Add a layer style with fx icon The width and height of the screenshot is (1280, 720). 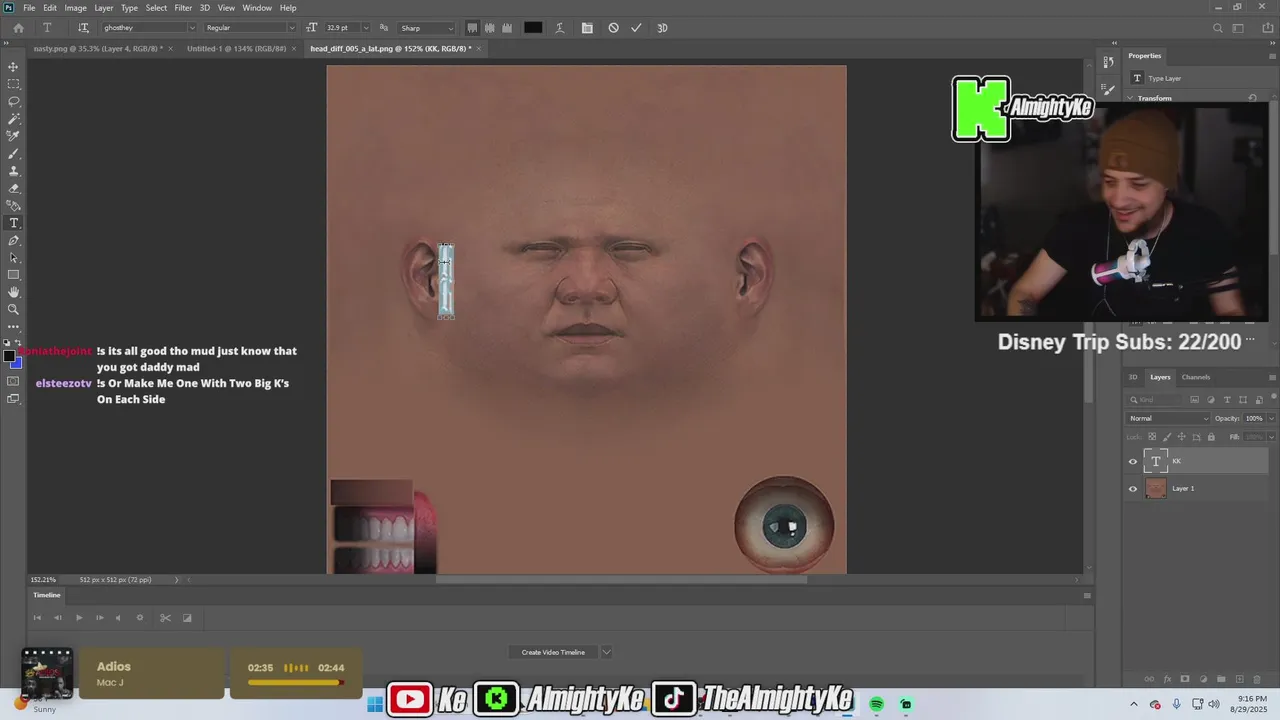coord(1166,679)
